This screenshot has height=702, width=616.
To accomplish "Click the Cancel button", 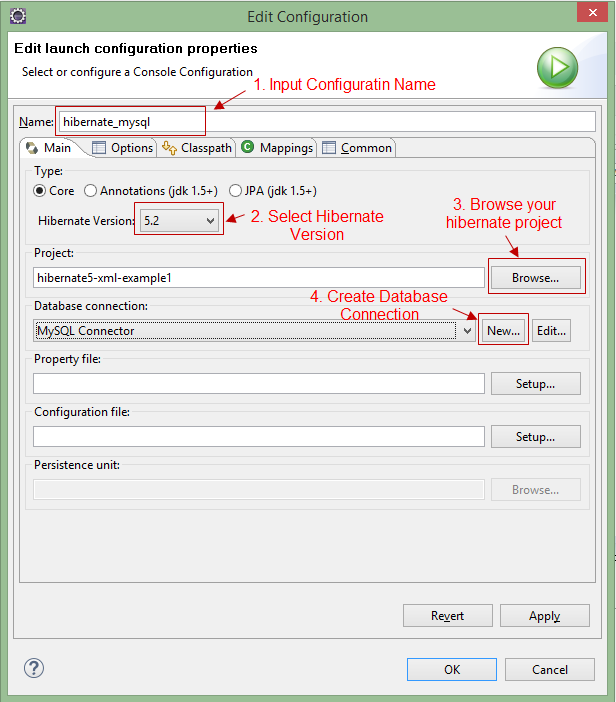I will [550, 669].
